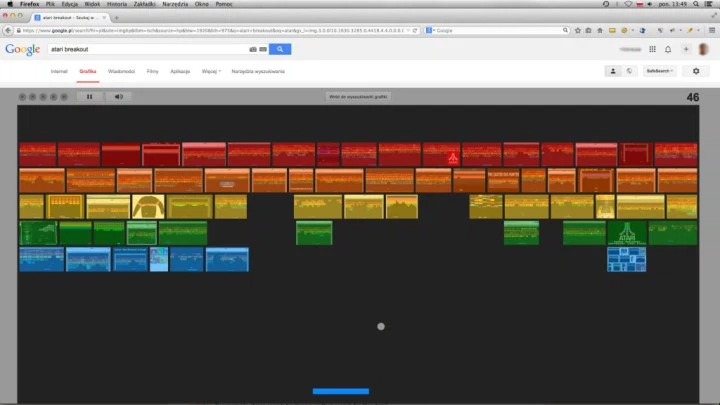720x405 pixels.
Task: Click the Time Machine menu bar icon
Action: coord(606,4)
